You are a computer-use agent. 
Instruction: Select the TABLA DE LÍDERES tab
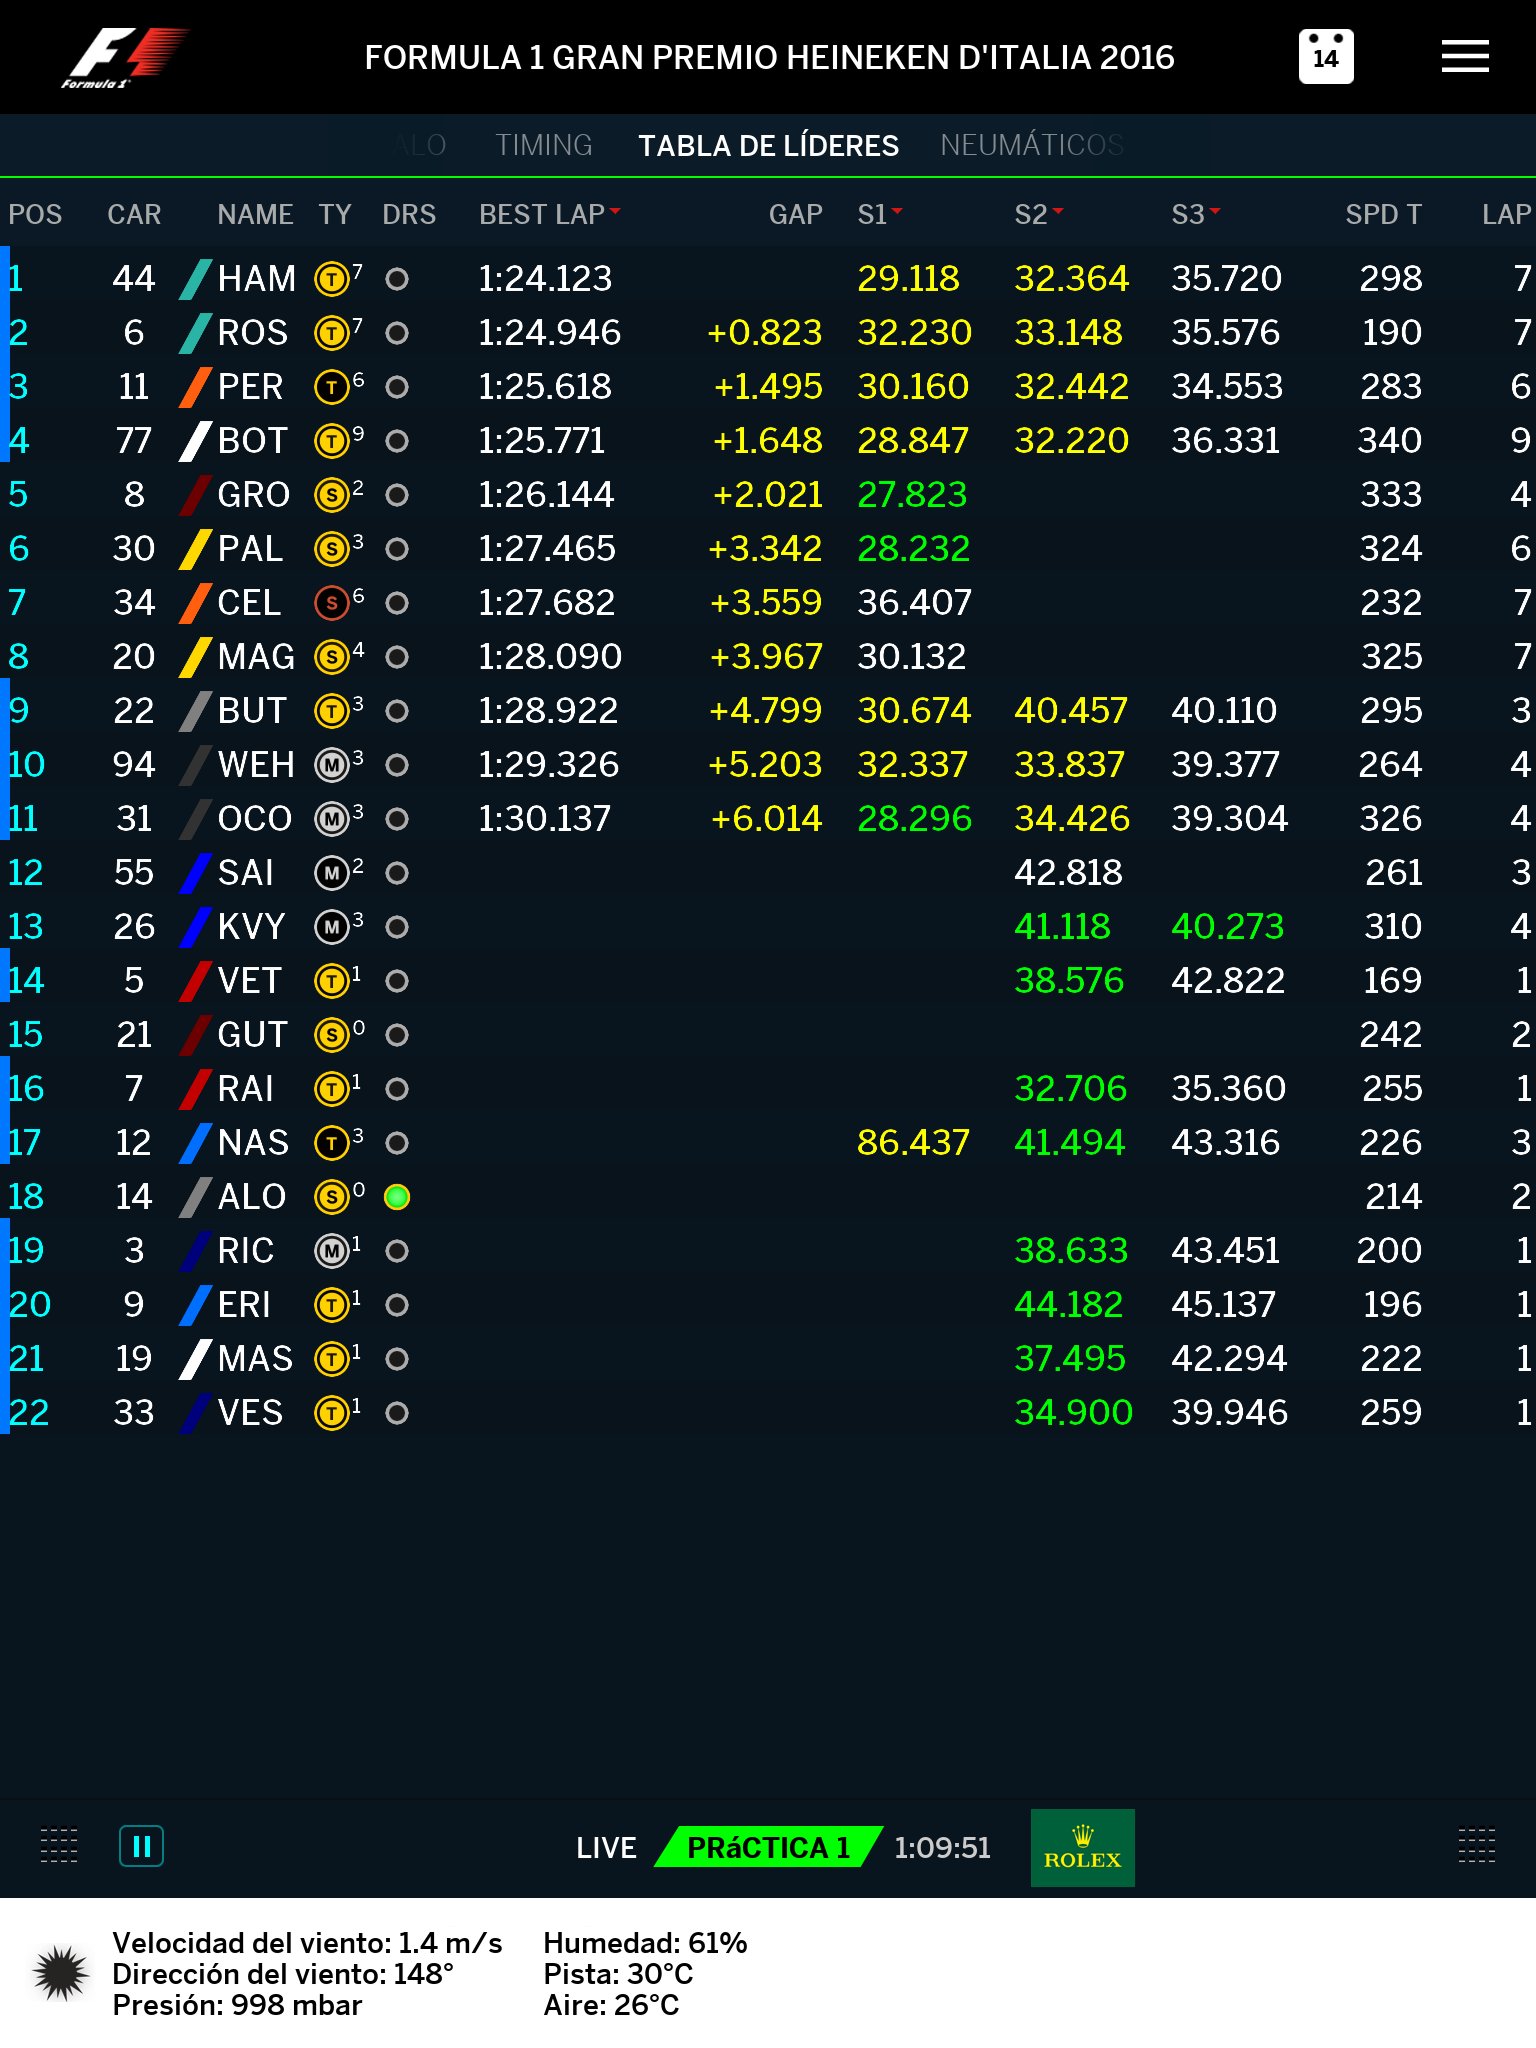click(768, 145)
